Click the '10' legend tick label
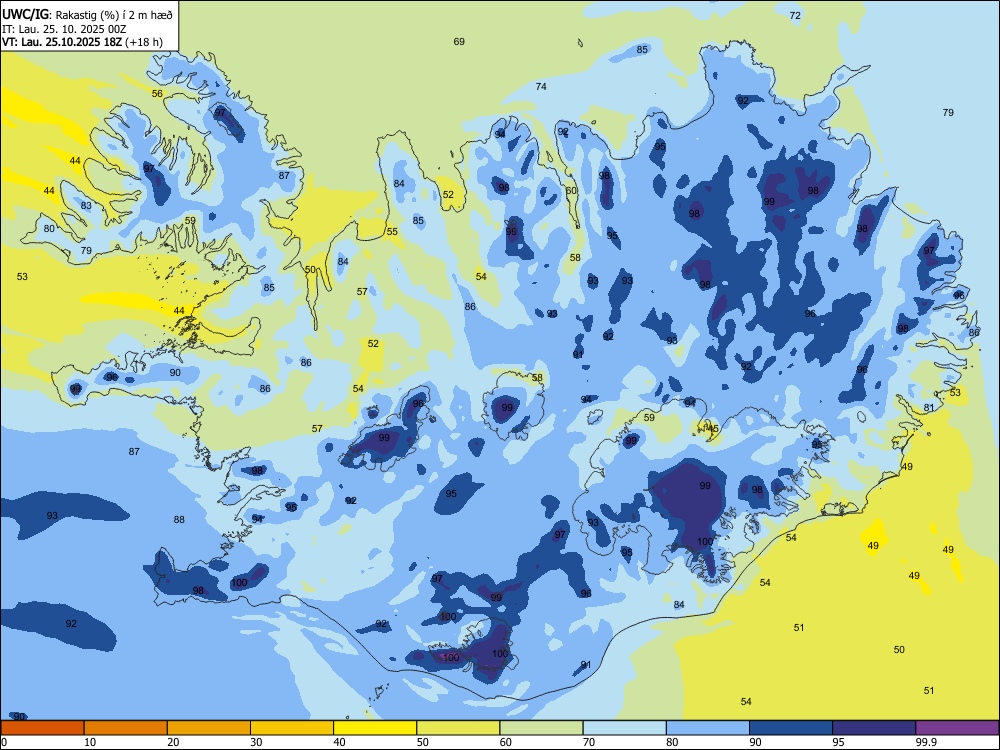The image size is (1000, 750). (90, 742)
